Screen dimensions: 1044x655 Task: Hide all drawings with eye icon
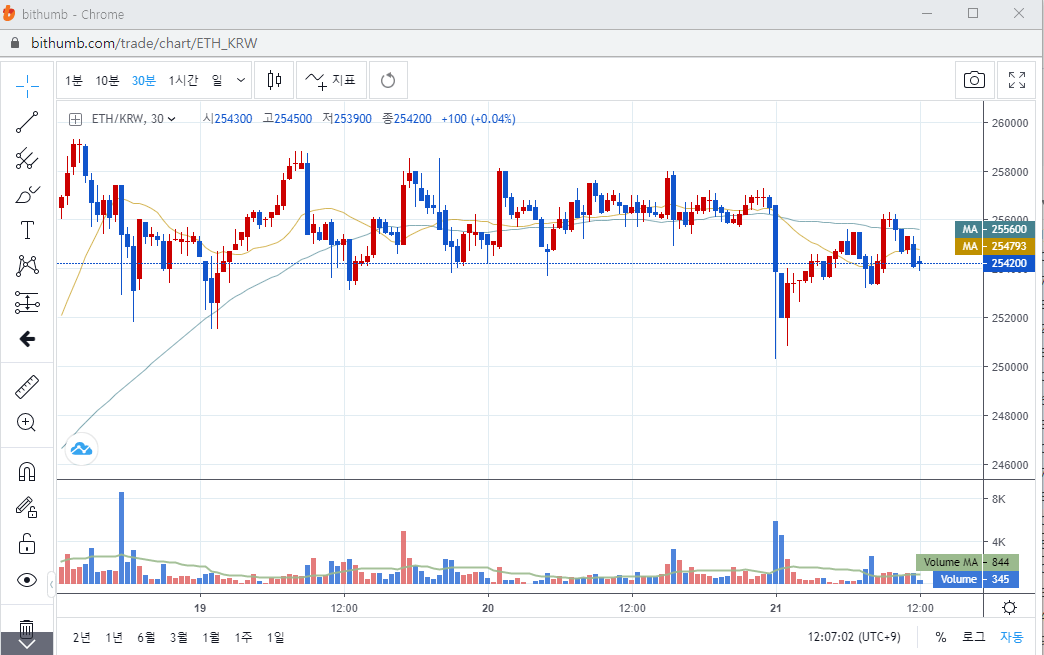(27, 580)
